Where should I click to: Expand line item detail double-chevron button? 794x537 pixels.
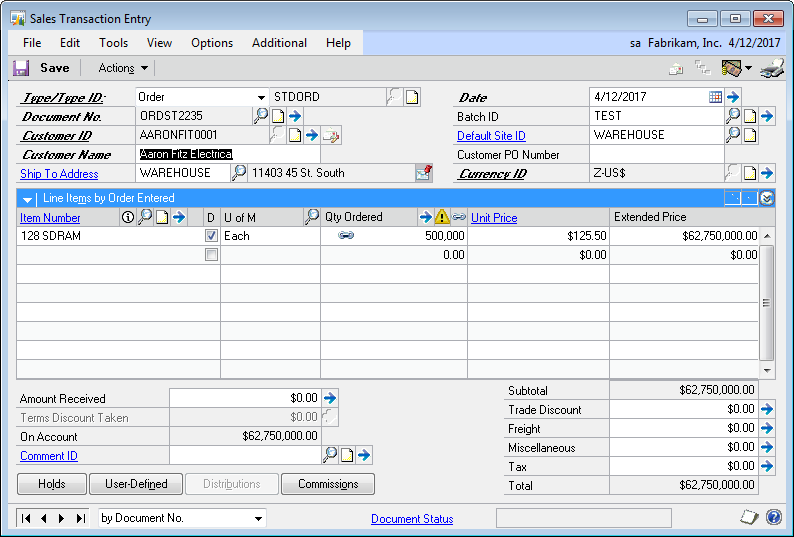pos(767,198)
